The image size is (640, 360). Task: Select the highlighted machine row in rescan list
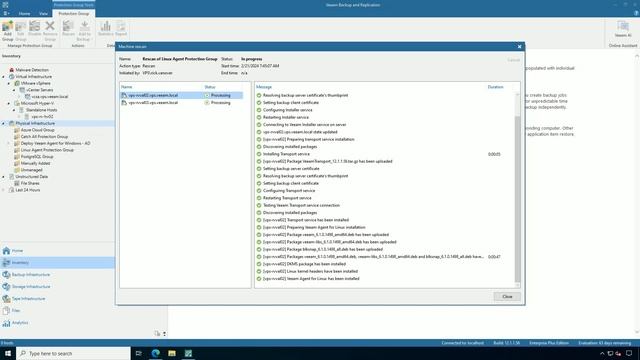point(182,95)
